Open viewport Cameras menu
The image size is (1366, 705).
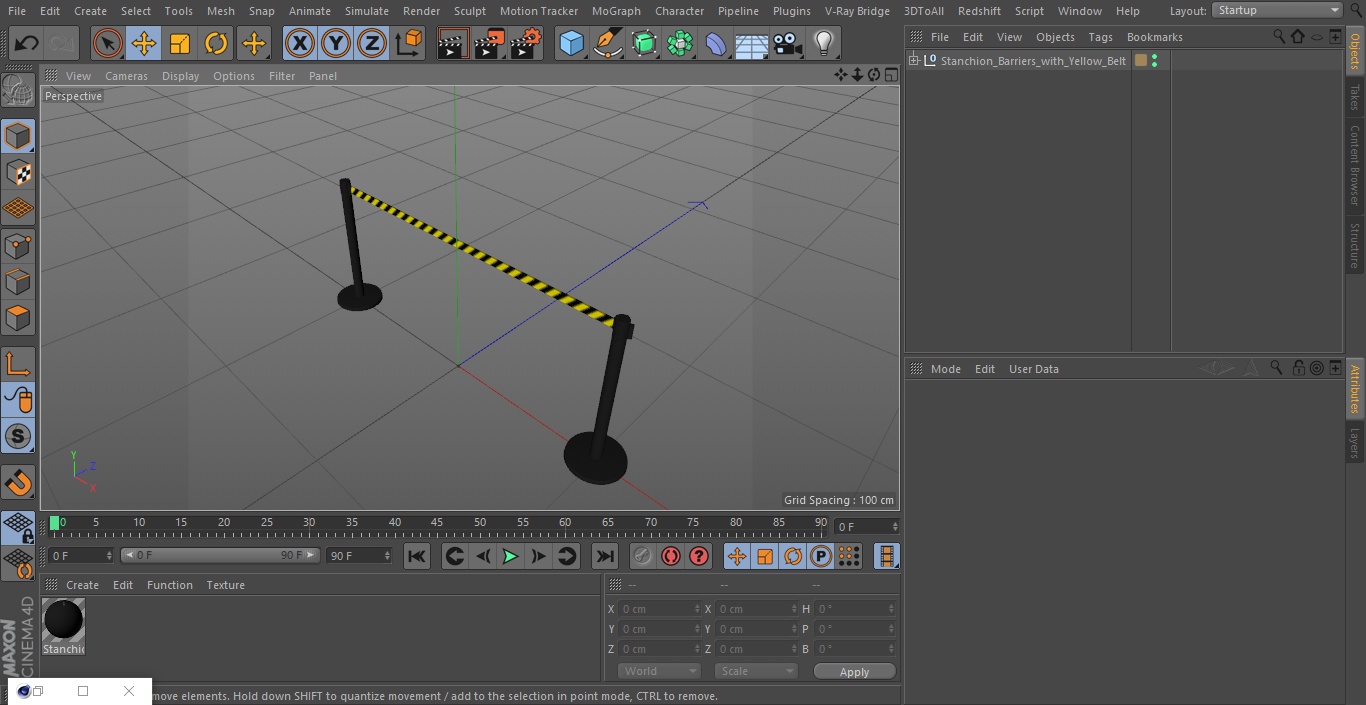click(x=126, y=76)
